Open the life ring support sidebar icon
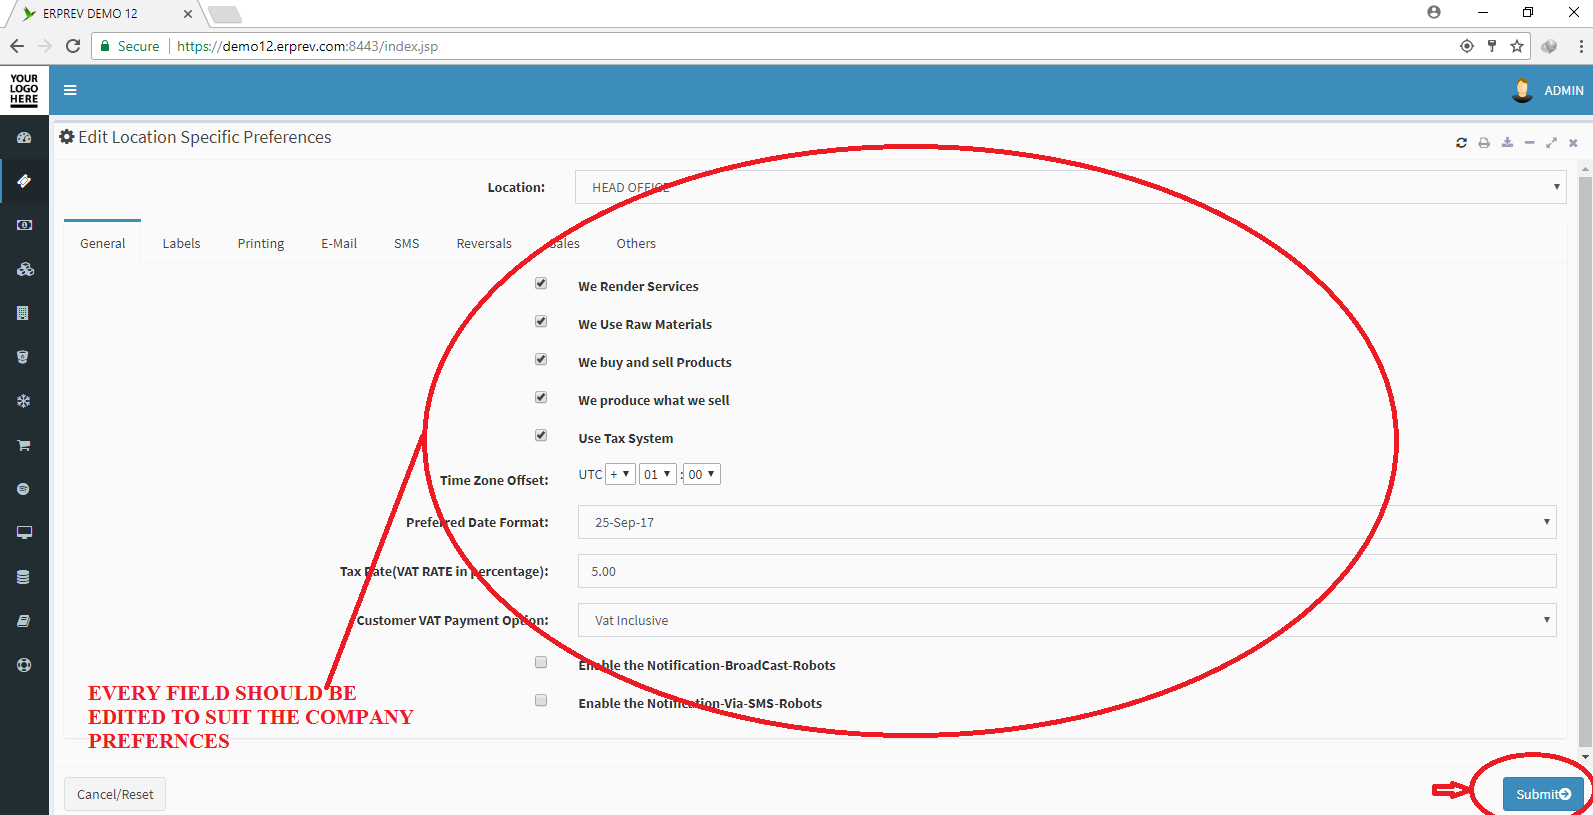Image resolution: width=1593 pixels, height=815 pixels. 24,665
